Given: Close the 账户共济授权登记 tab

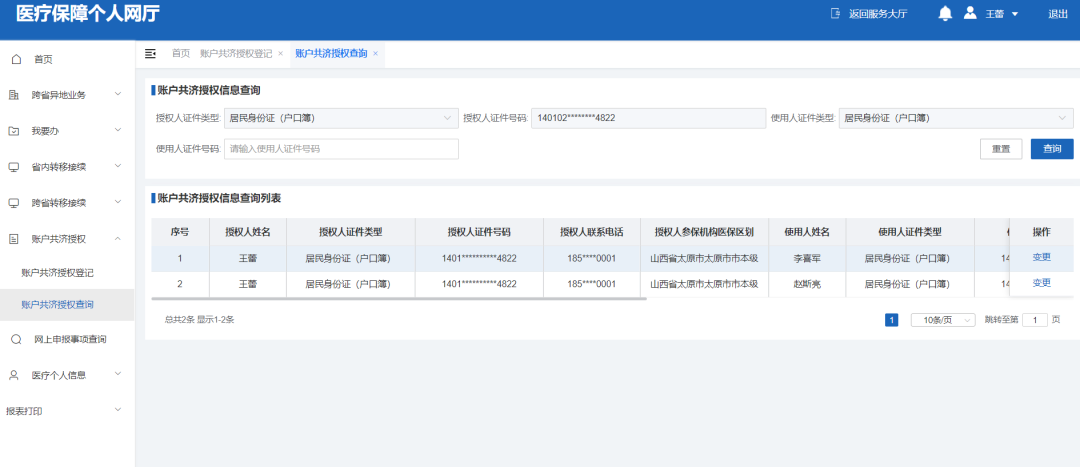Looking at the screenshot, I should point(281,53).
